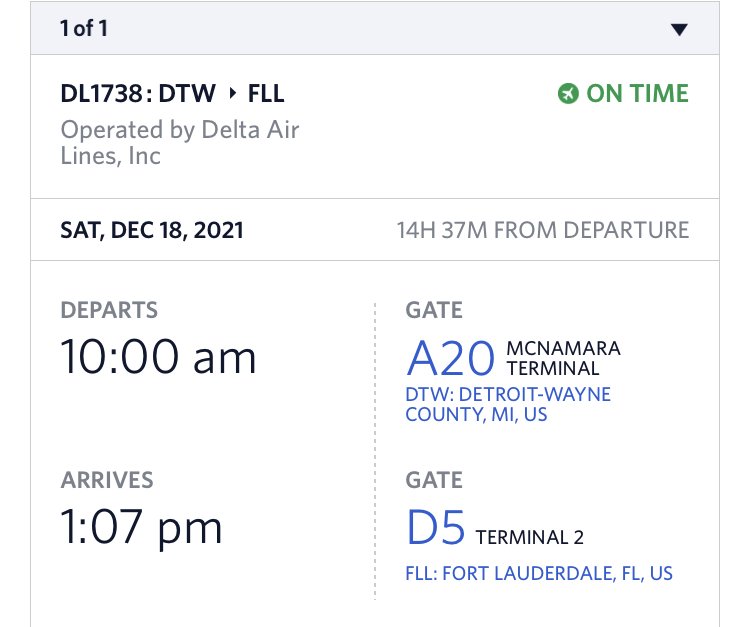Click the FLL destination code in header
Screen dimensions: 750x627
click(x=266, y=93)
